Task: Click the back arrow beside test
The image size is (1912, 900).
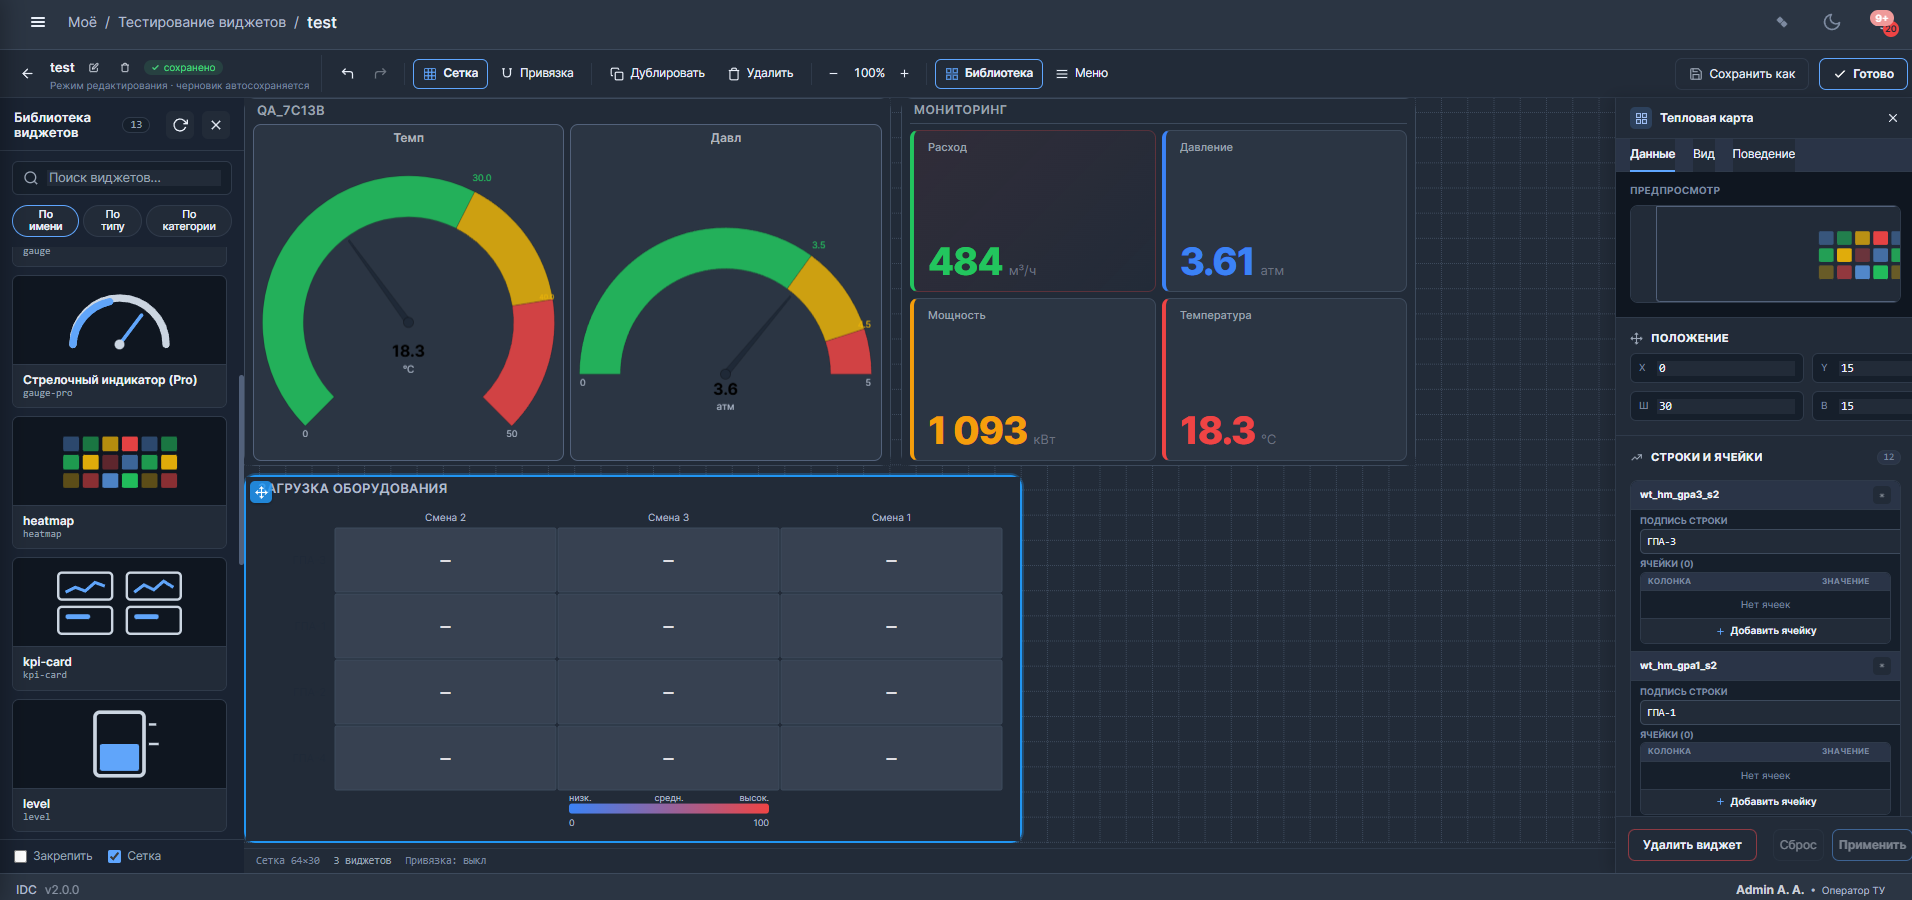Action: (27, 73)
